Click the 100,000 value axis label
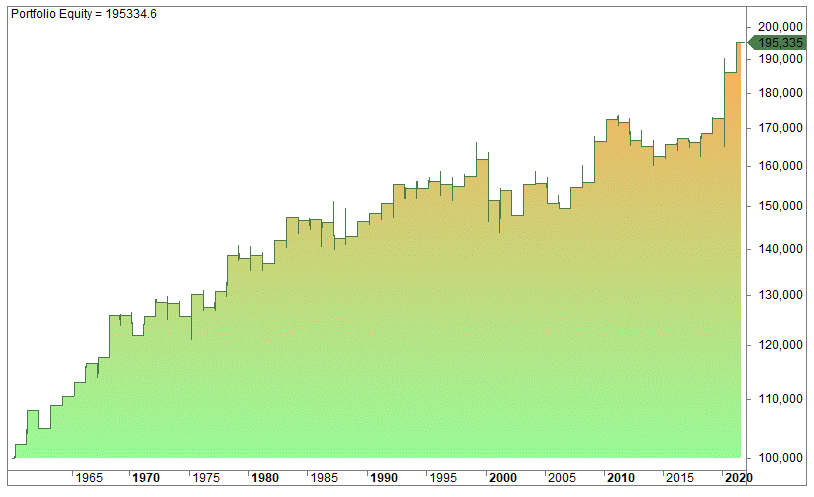814x497 pixels. click(779, 458)
